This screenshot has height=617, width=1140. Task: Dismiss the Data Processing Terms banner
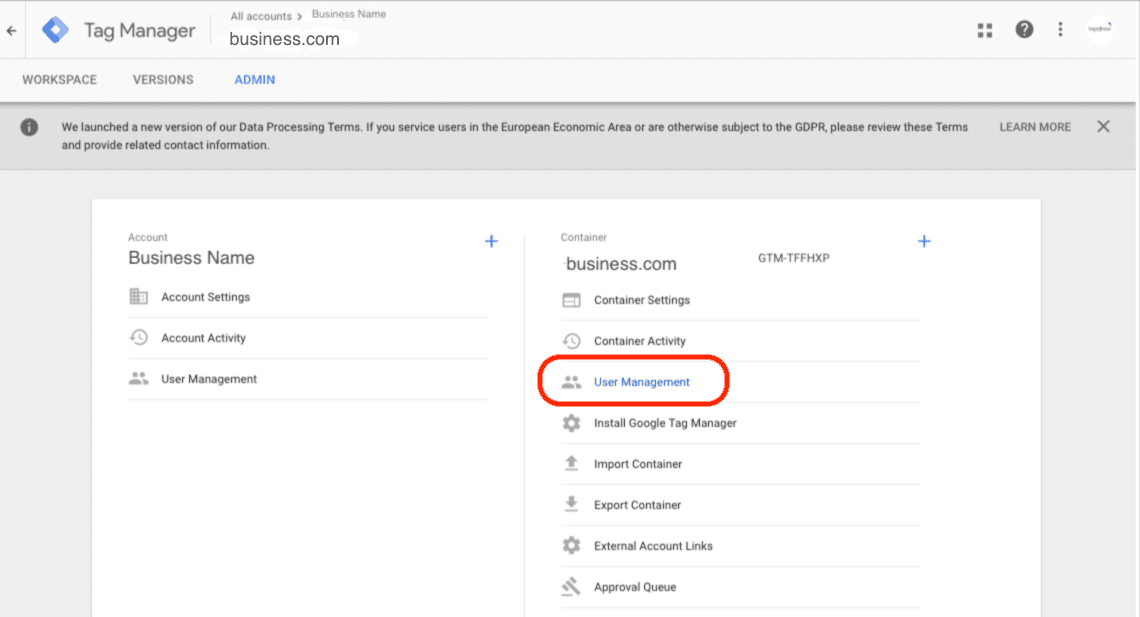pyautogui.click(x=1103, y=126)
